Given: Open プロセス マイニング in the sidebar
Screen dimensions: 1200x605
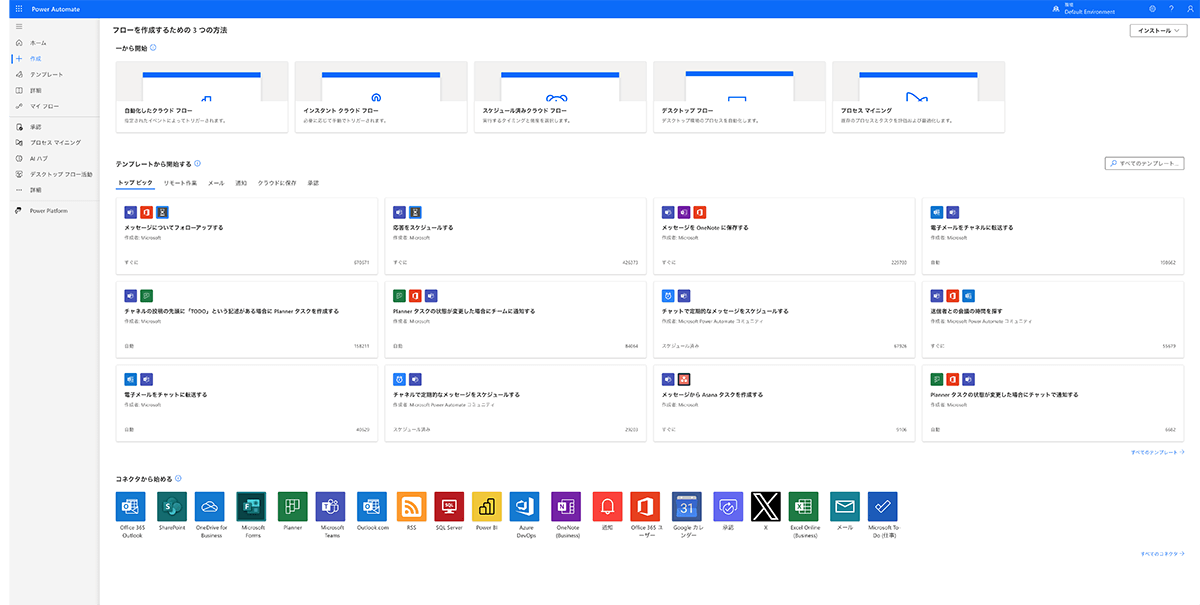Looking at the screenshot, I should pyautogui.click(x=54, y=143).
